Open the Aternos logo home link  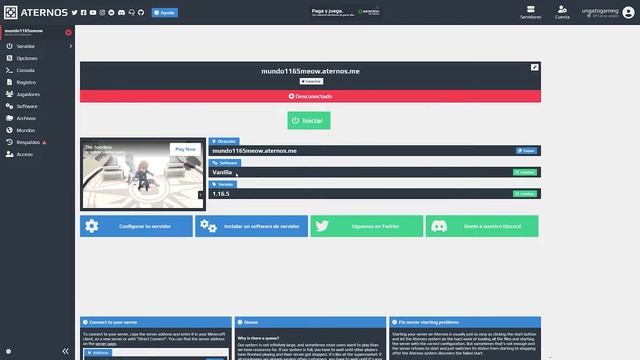(36, 12)
